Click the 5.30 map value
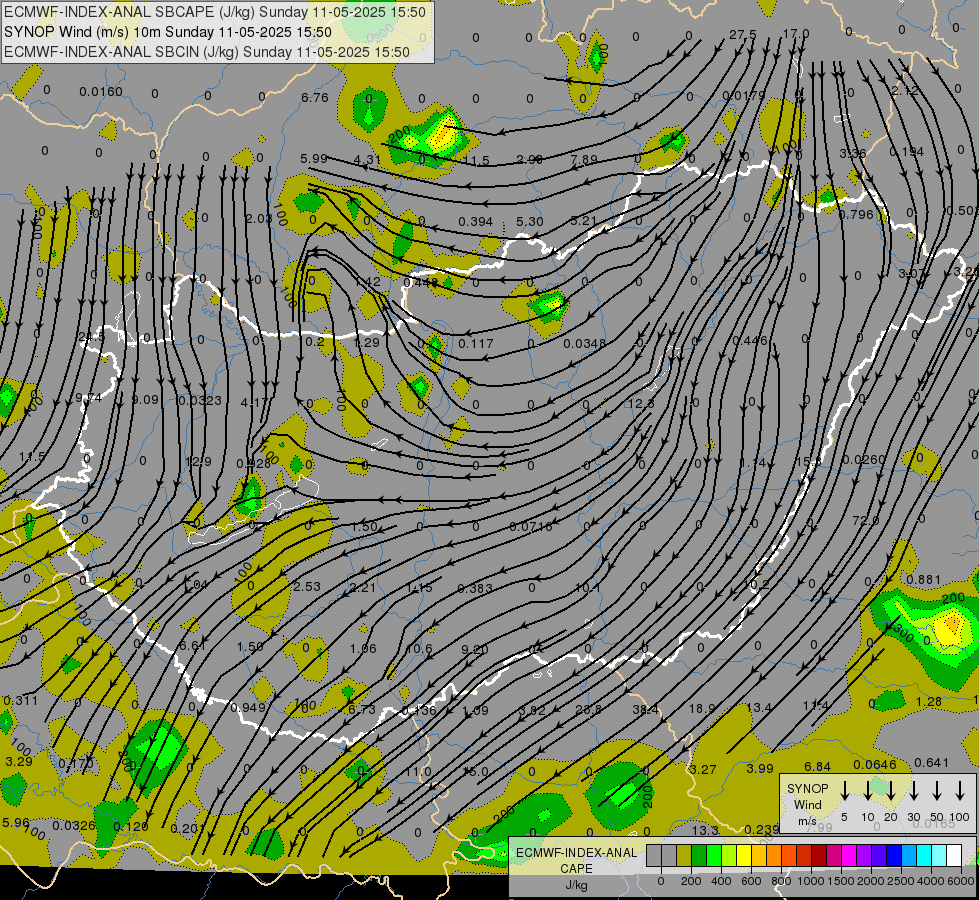 coord(530,222)
